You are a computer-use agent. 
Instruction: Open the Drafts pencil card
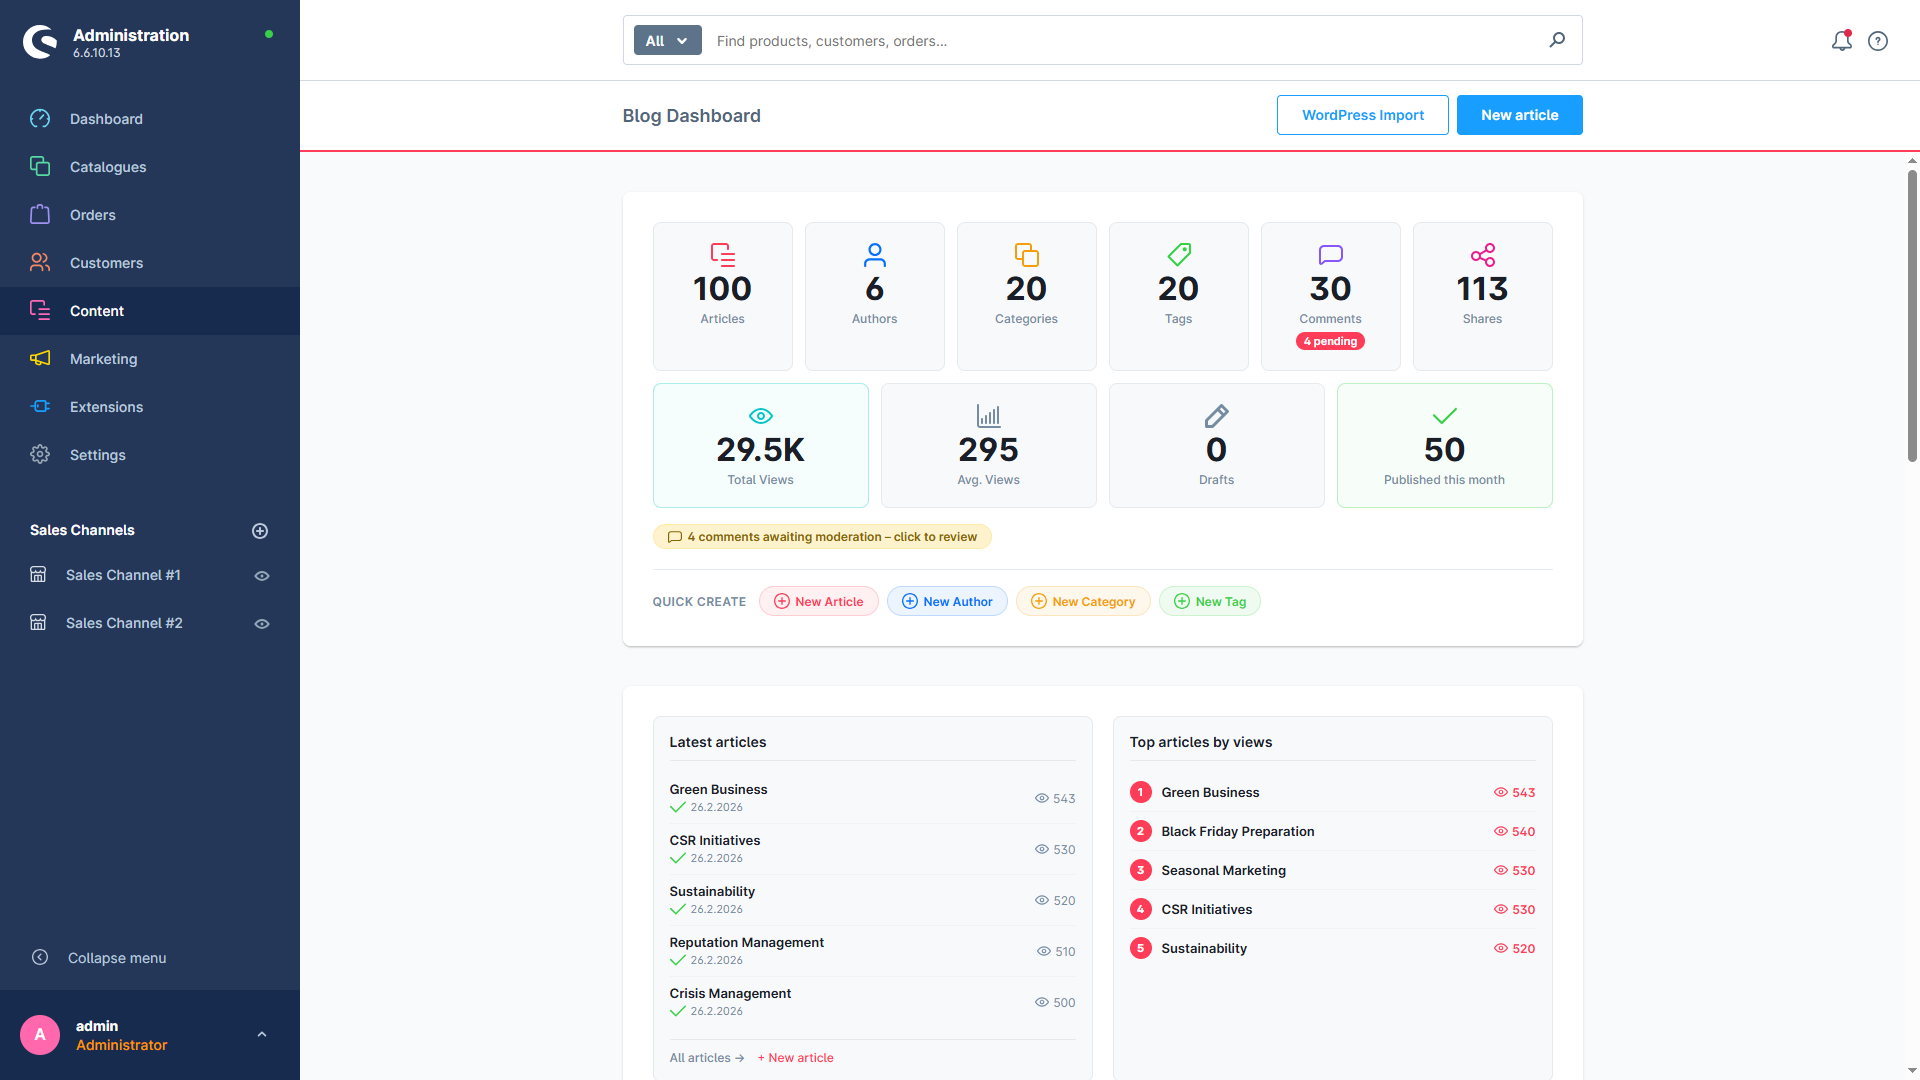coord(1216,446)
